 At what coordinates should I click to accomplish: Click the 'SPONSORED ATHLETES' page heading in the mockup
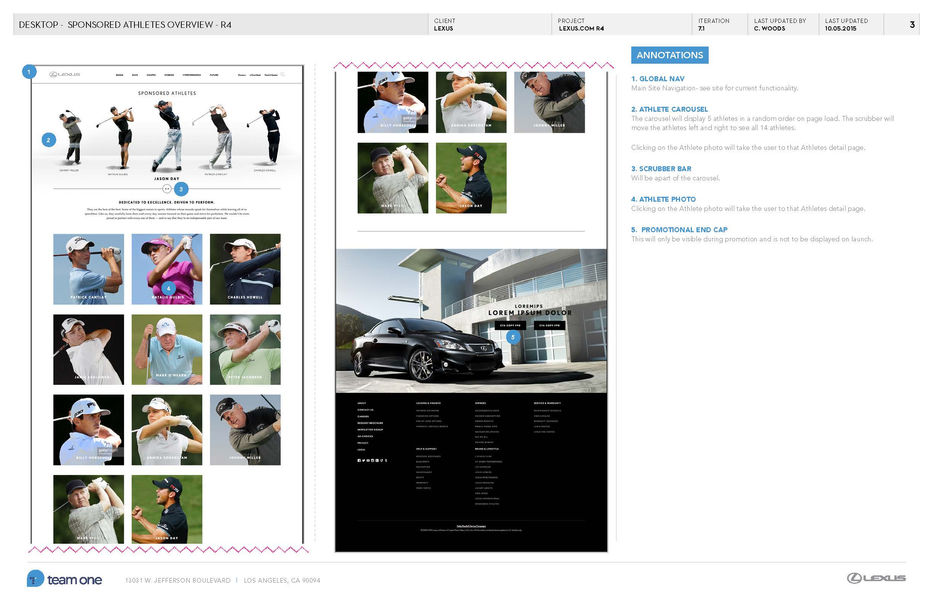point(167,93)
